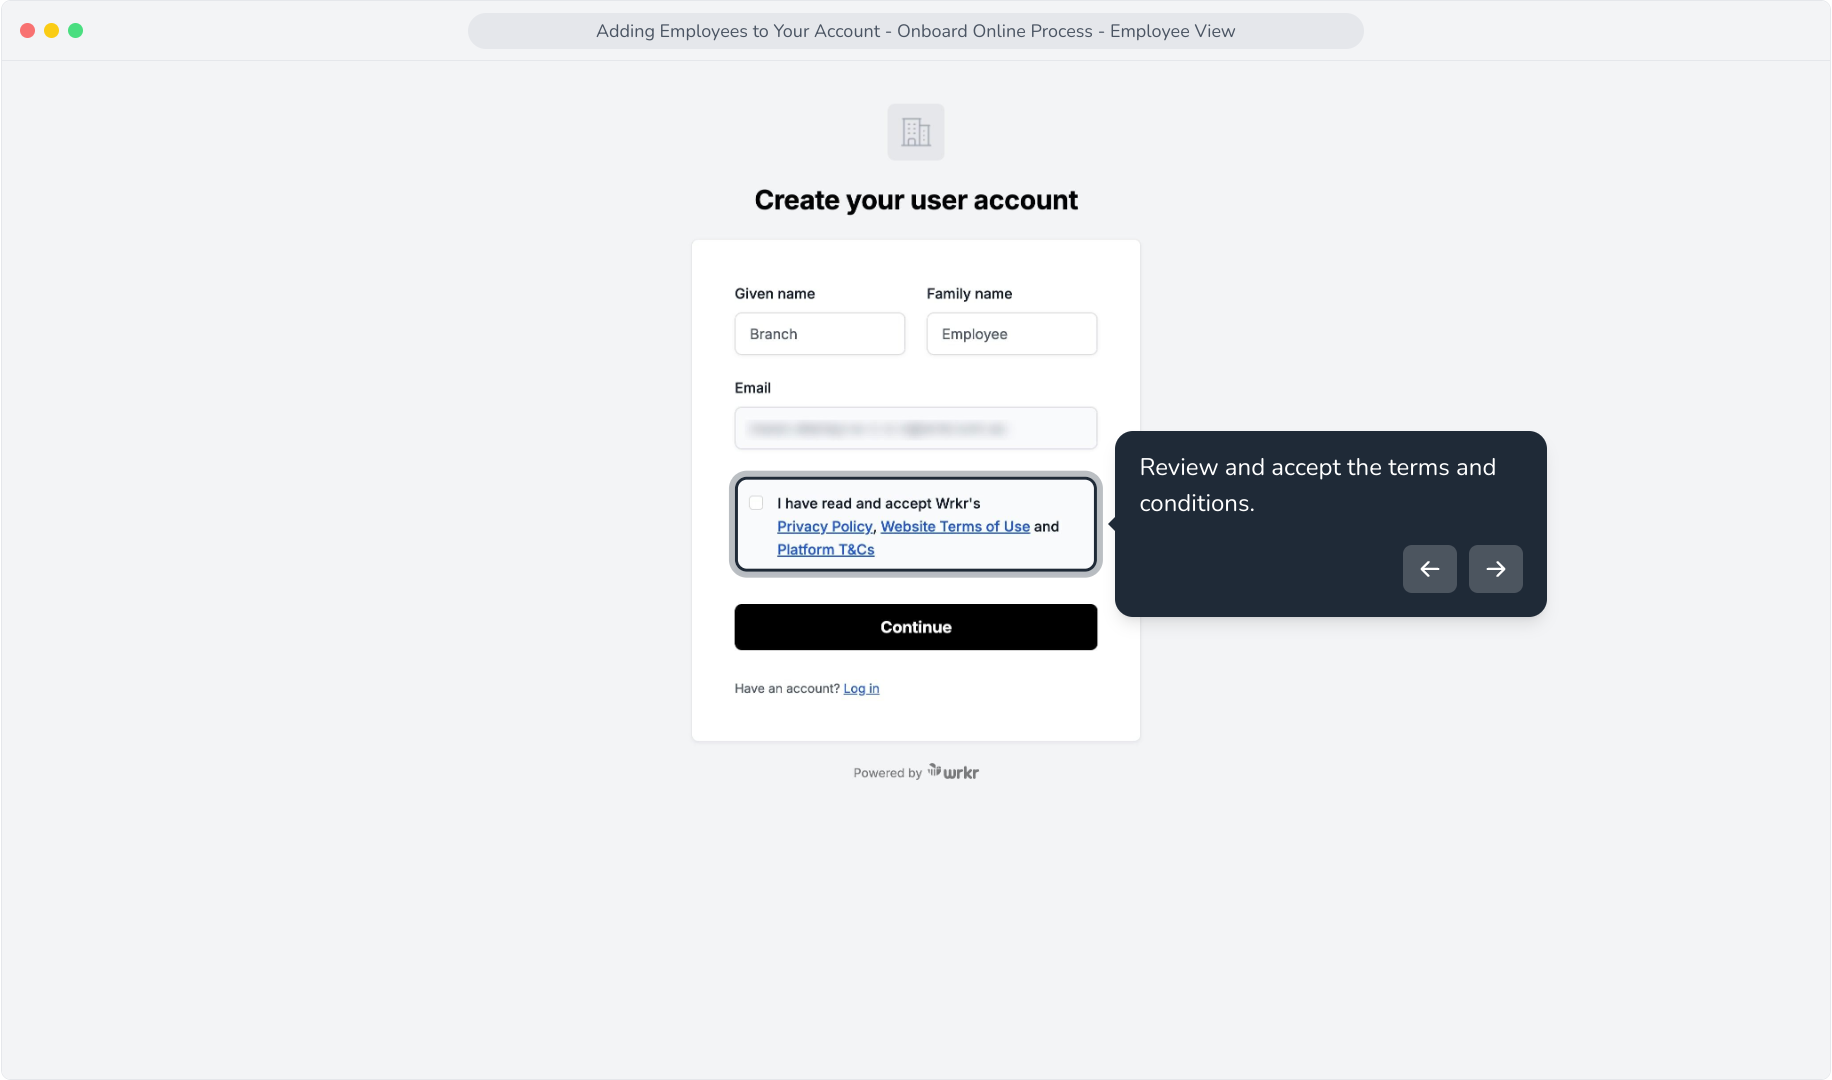Screen dimensions: 1832x1080
Task: Click the wrkr logo in the footer
Action: [953, 772]
